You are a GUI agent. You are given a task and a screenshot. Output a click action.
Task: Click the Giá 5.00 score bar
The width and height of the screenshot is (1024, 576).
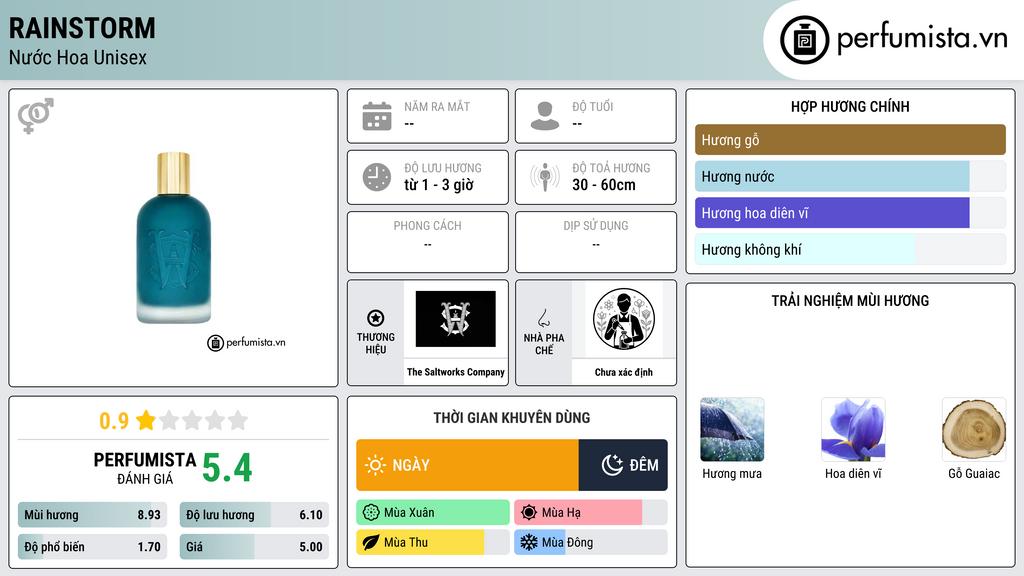254,547
